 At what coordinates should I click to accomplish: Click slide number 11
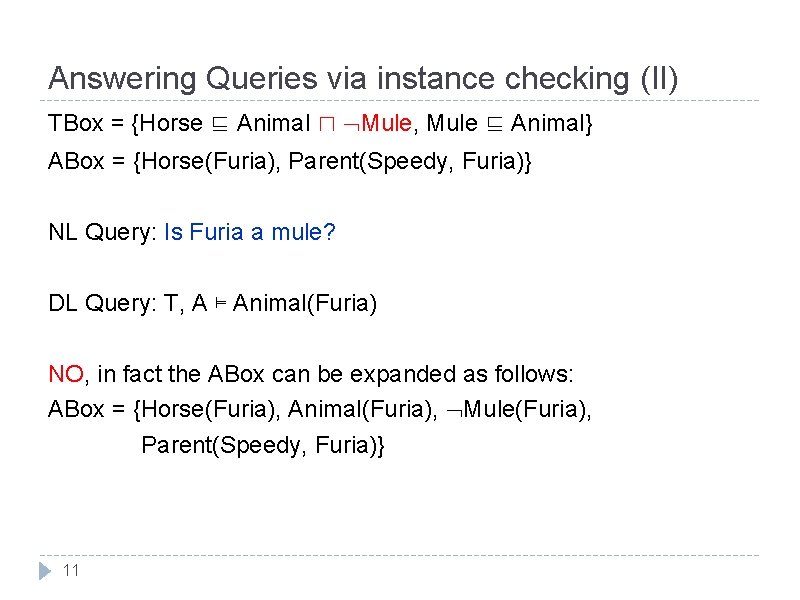click(x=71, y=570)
